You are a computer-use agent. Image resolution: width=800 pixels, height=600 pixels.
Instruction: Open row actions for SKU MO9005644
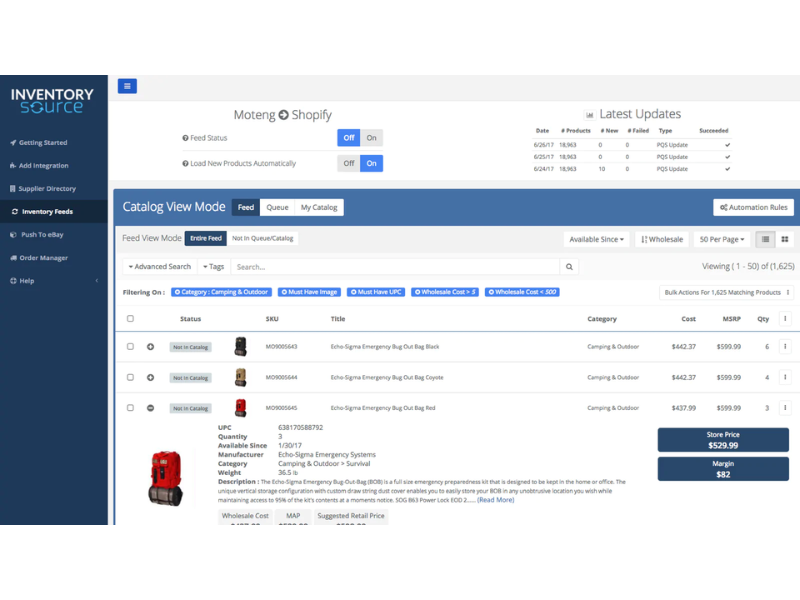[x=785, y=377]
